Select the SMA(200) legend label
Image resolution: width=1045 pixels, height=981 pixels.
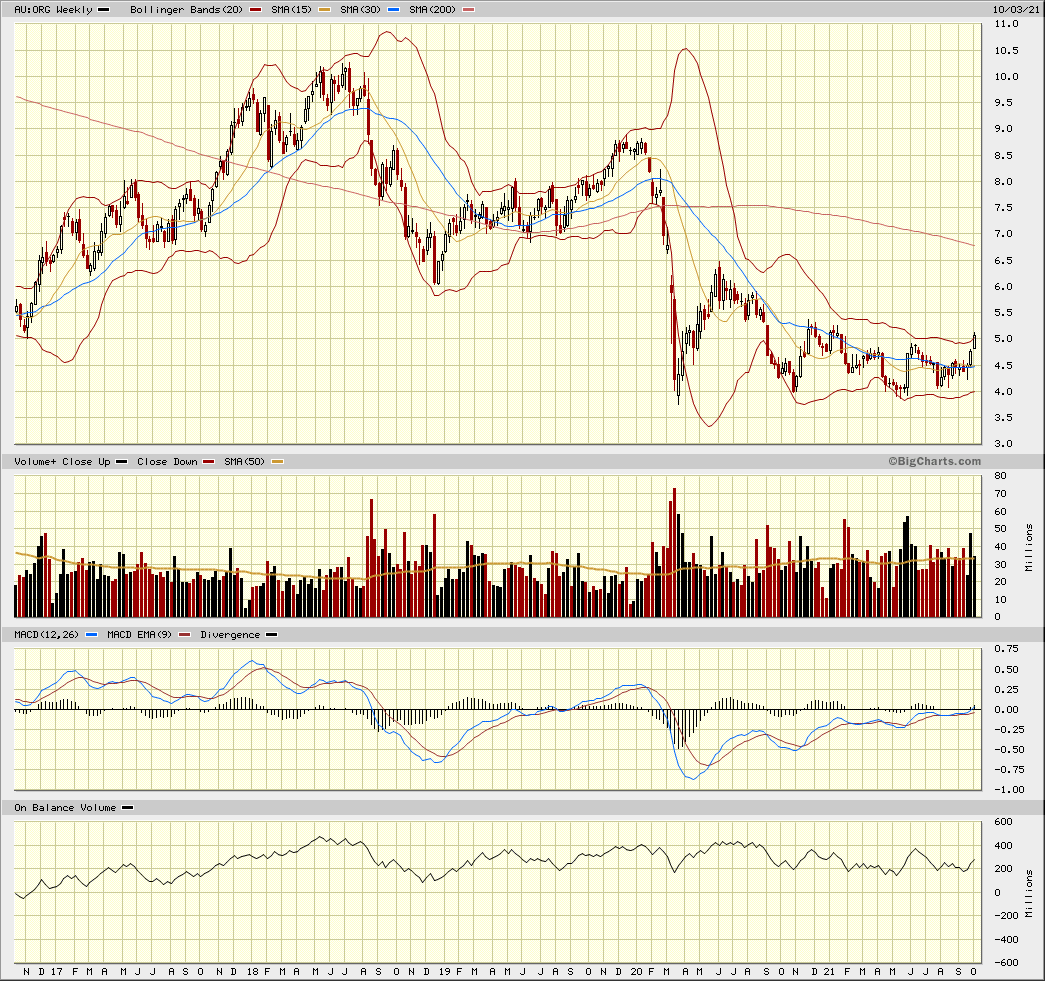432,9
